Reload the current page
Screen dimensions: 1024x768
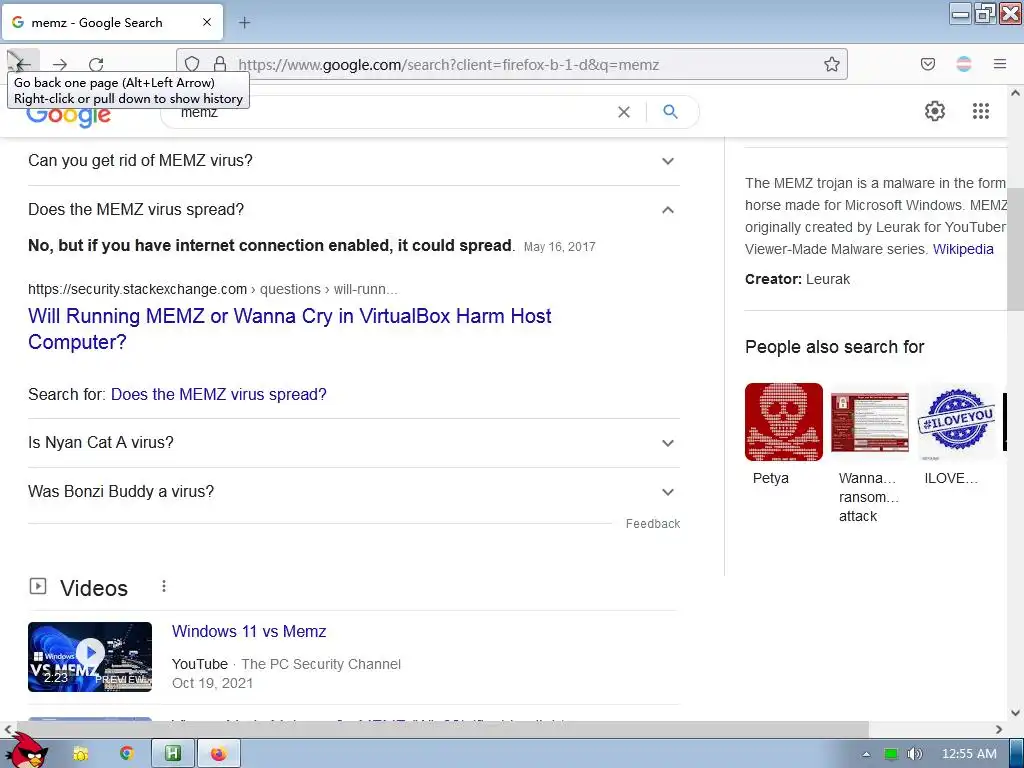coord(96,64)
